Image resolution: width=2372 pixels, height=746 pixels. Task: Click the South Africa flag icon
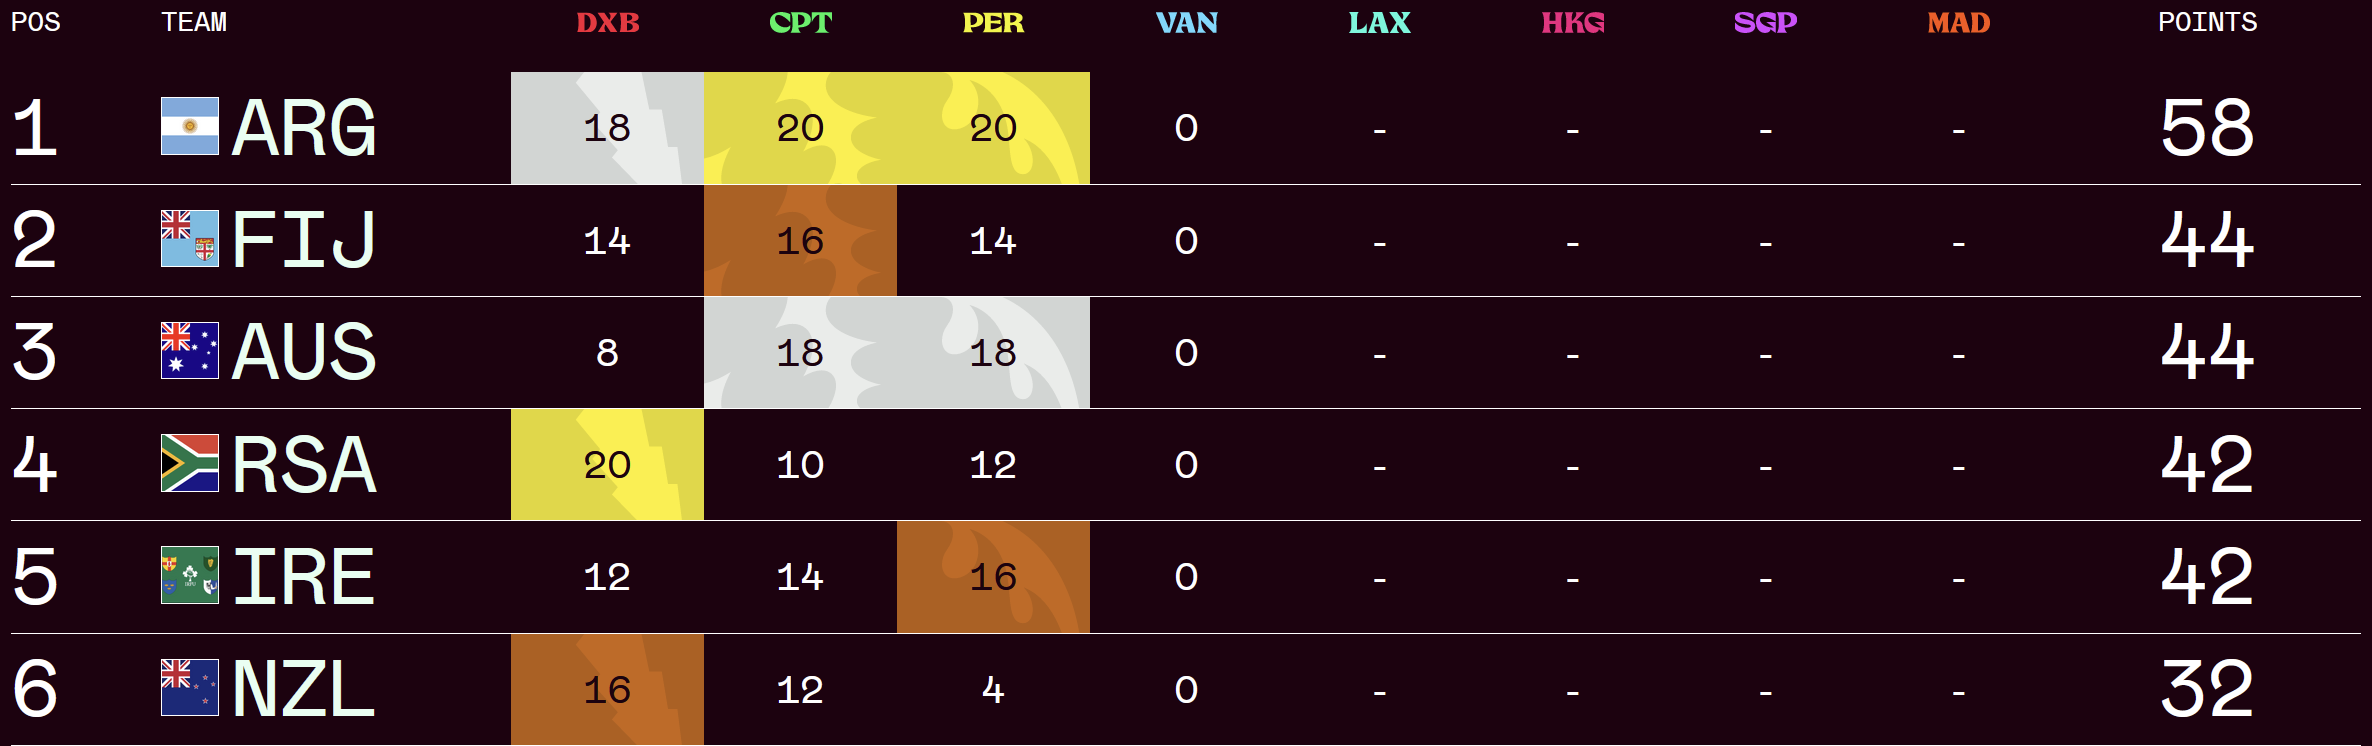[190, 463]
